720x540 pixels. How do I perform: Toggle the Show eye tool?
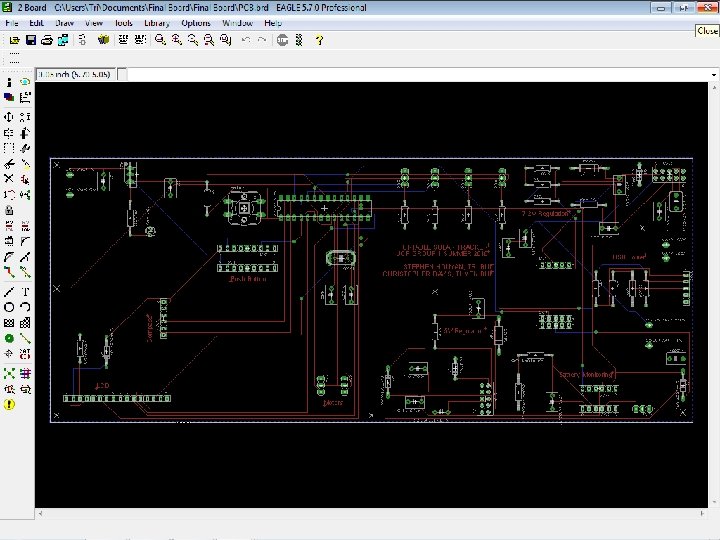coord(26,82)
